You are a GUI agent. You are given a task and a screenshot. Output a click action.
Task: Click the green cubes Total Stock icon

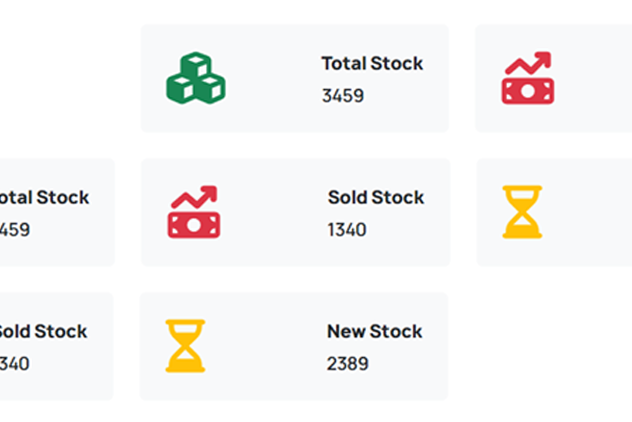tap(195, 78)
